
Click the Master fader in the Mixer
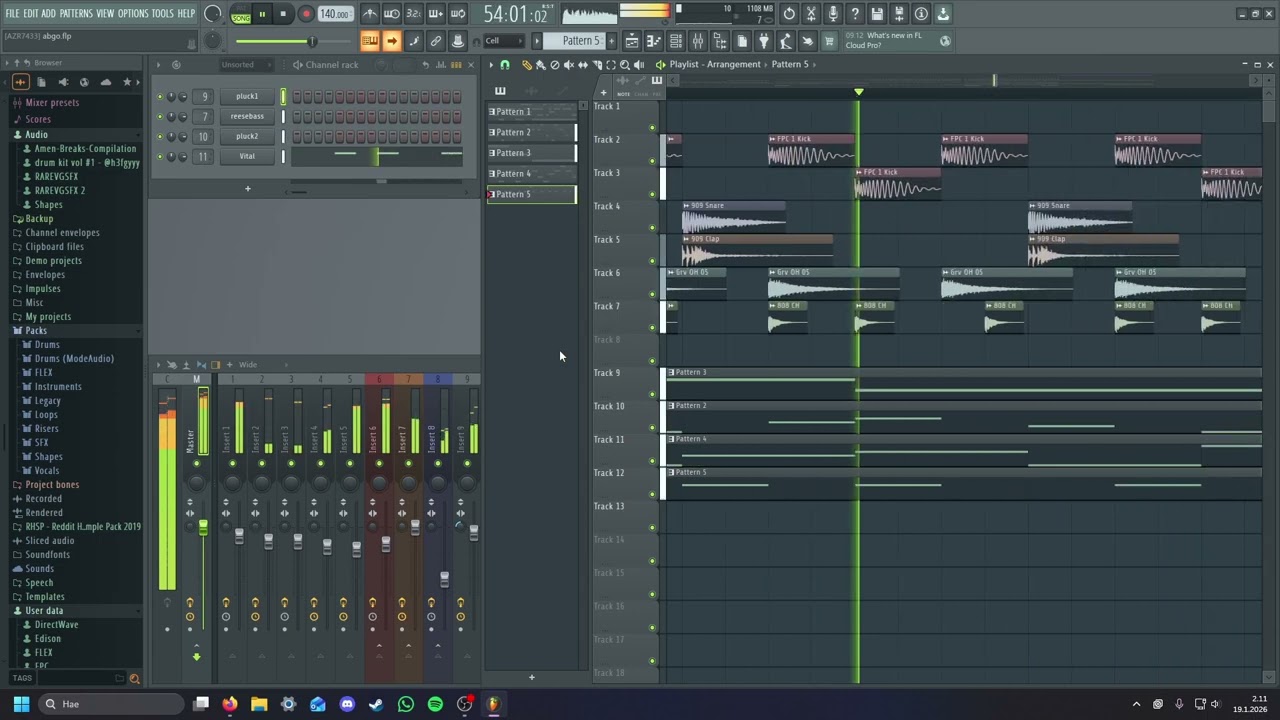[x=203, y=527]
